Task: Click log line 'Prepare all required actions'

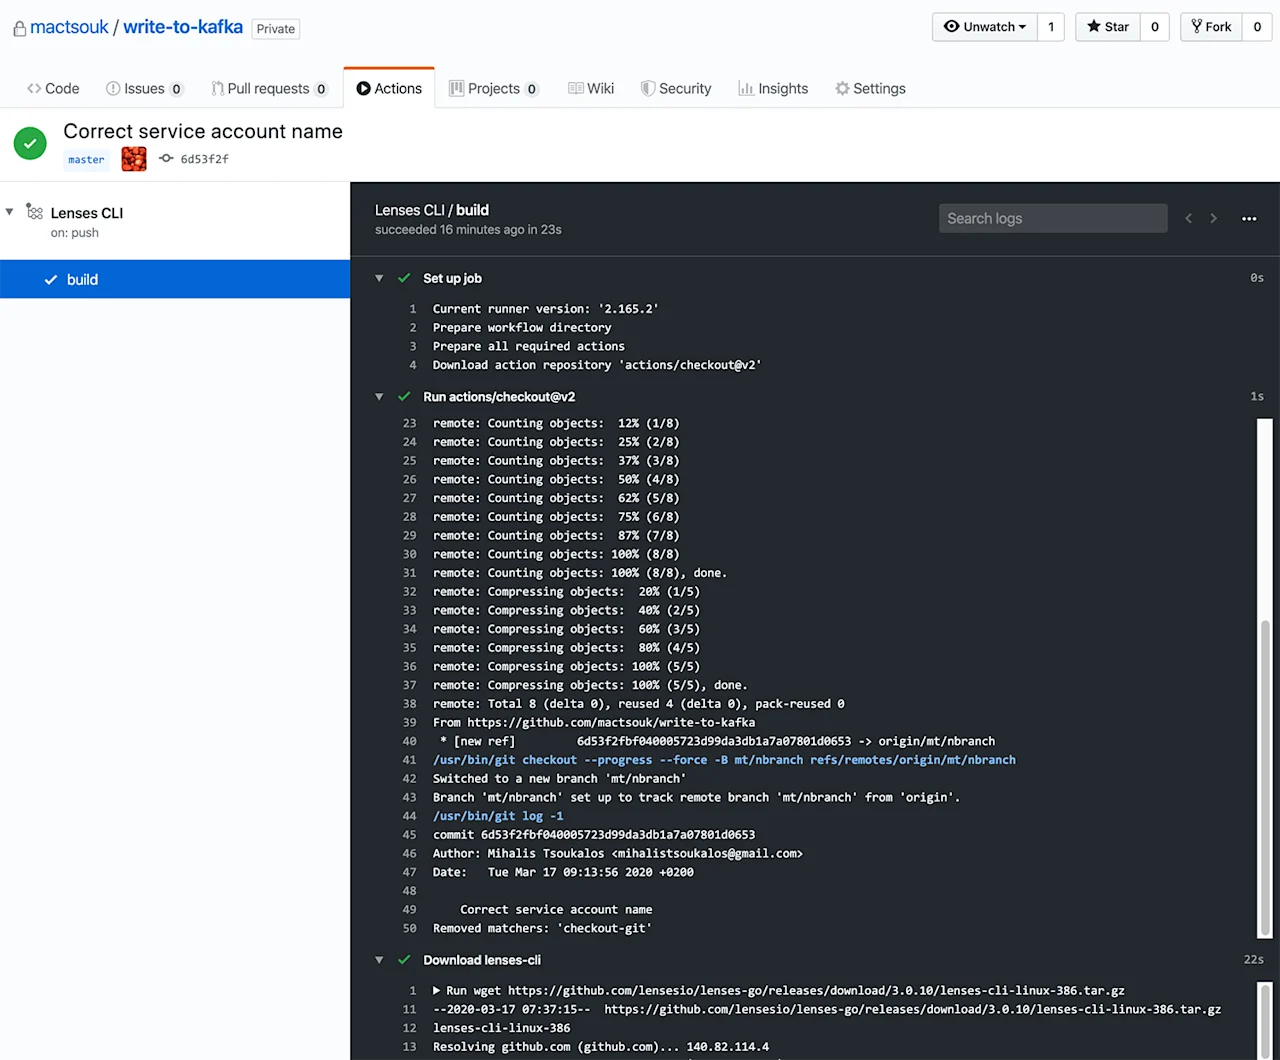Action: coord(529,347)
